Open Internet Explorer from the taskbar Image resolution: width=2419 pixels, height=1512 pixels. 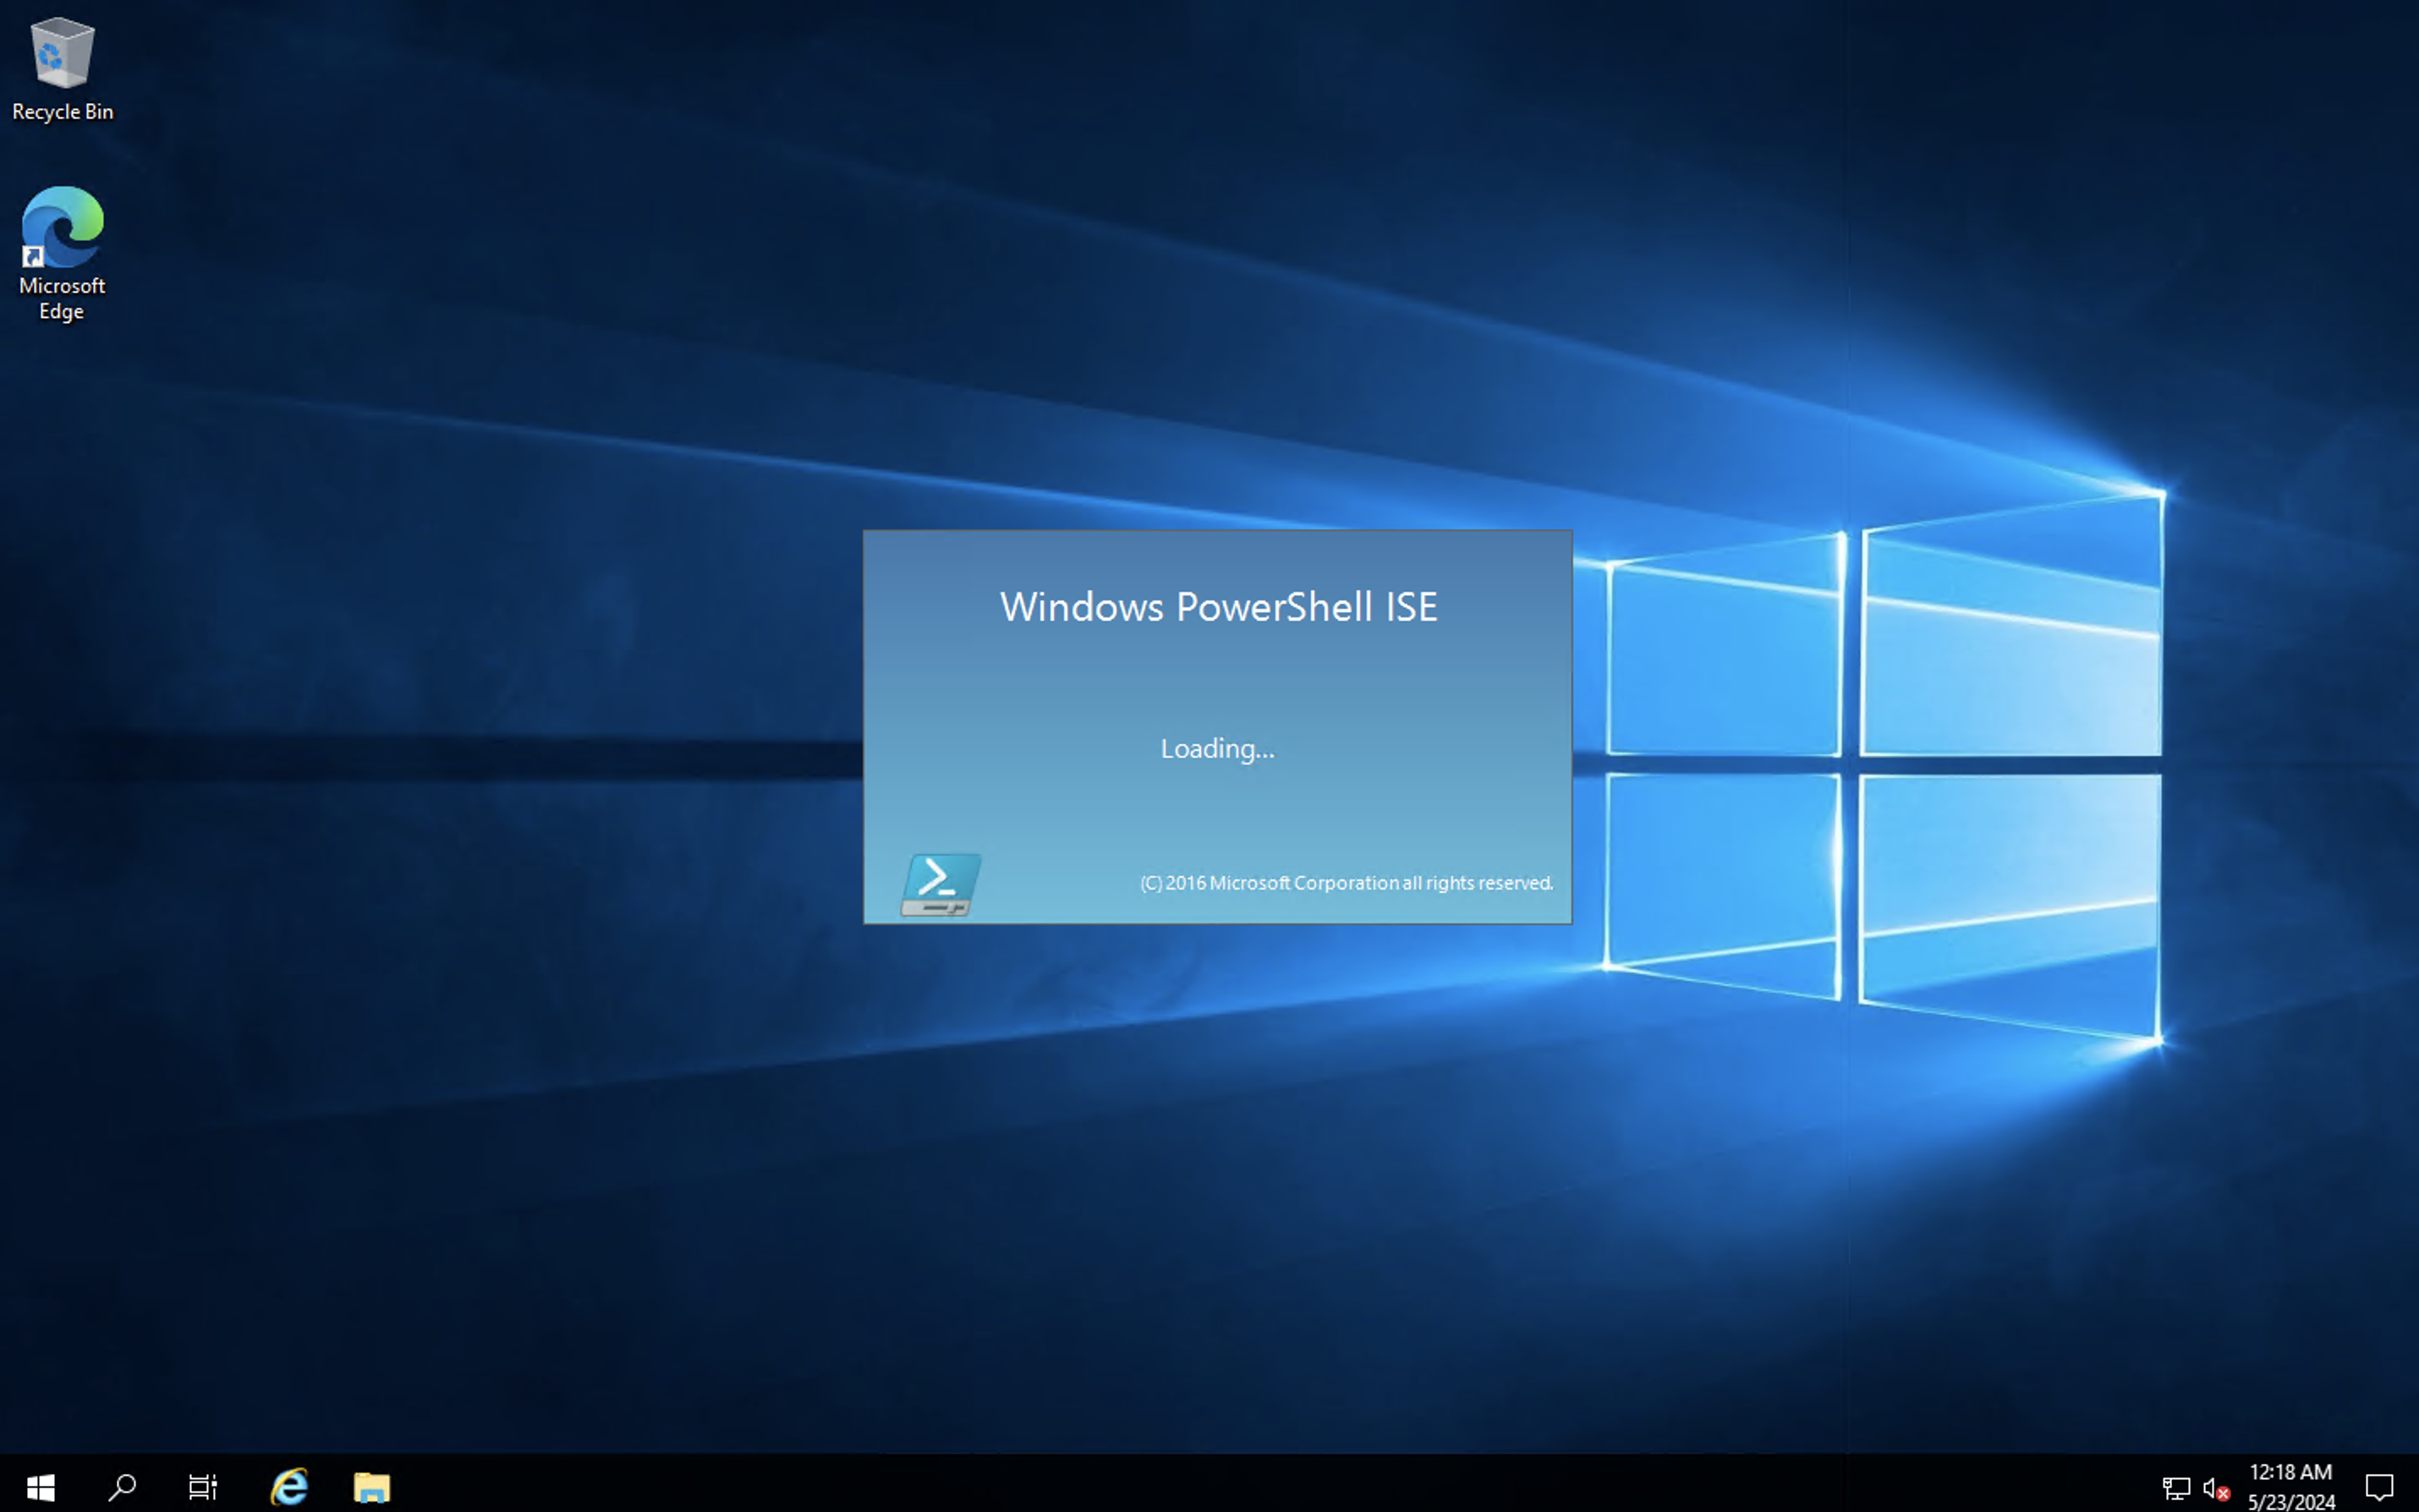[x=288, y=1487]
